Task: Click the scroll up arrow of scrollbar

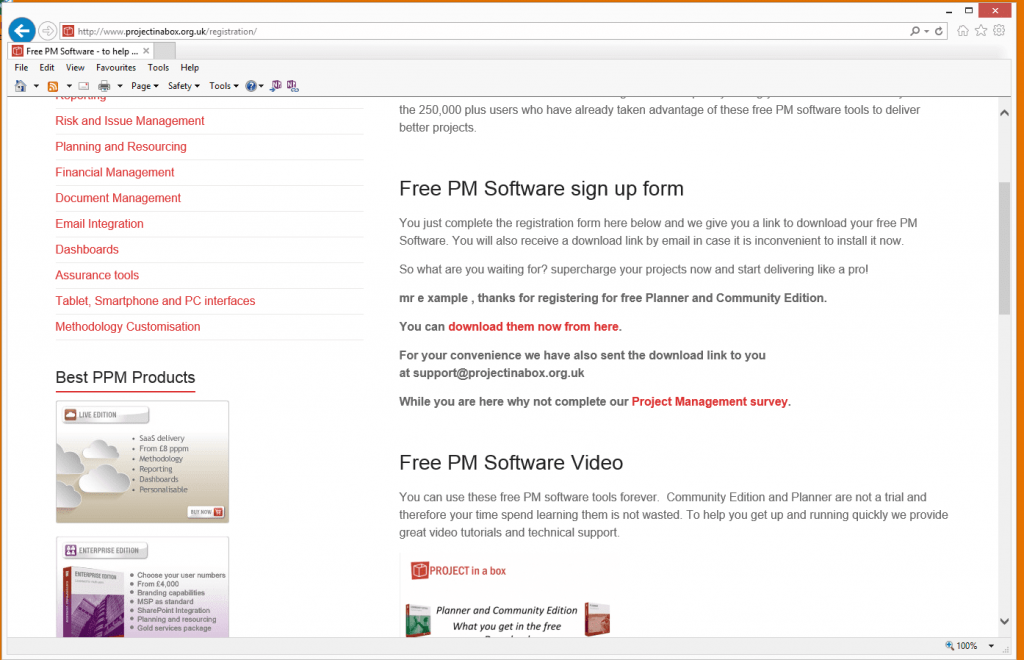Action: (1004, 113)
